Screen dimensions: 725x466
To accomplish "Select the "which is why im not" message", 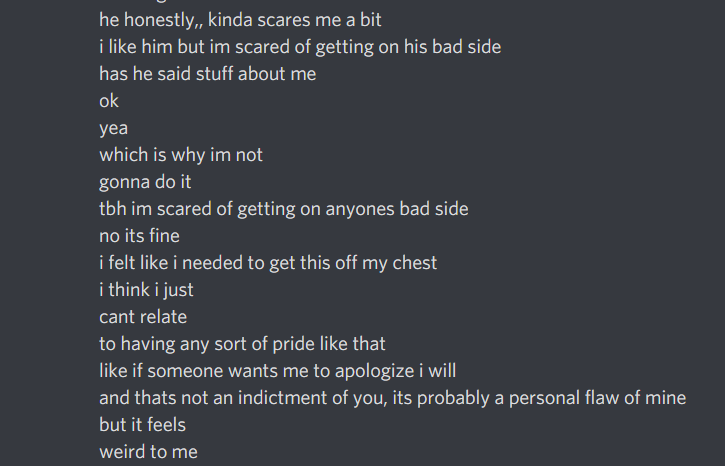I will click(181, 155).
